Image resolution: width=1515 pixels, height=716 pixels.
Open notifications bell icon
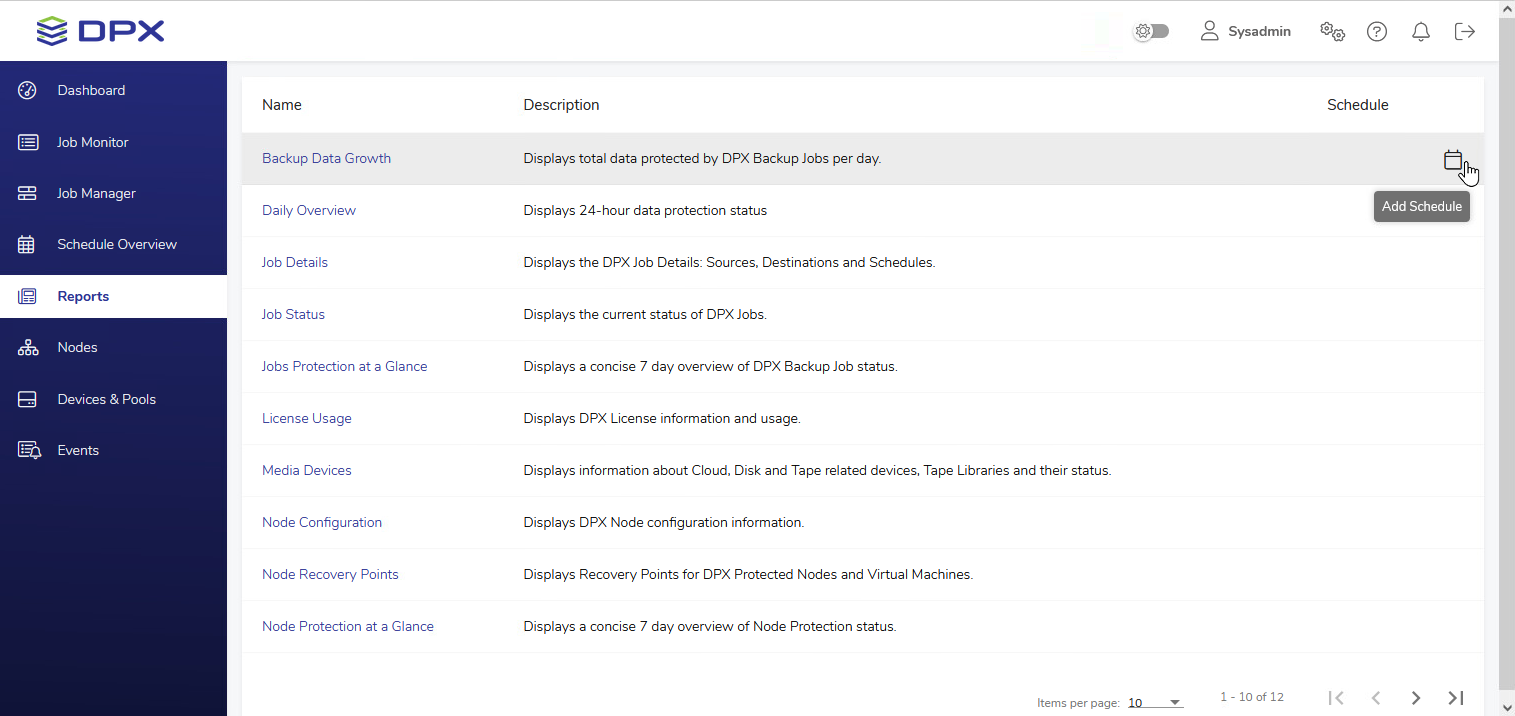(1420, 32)
